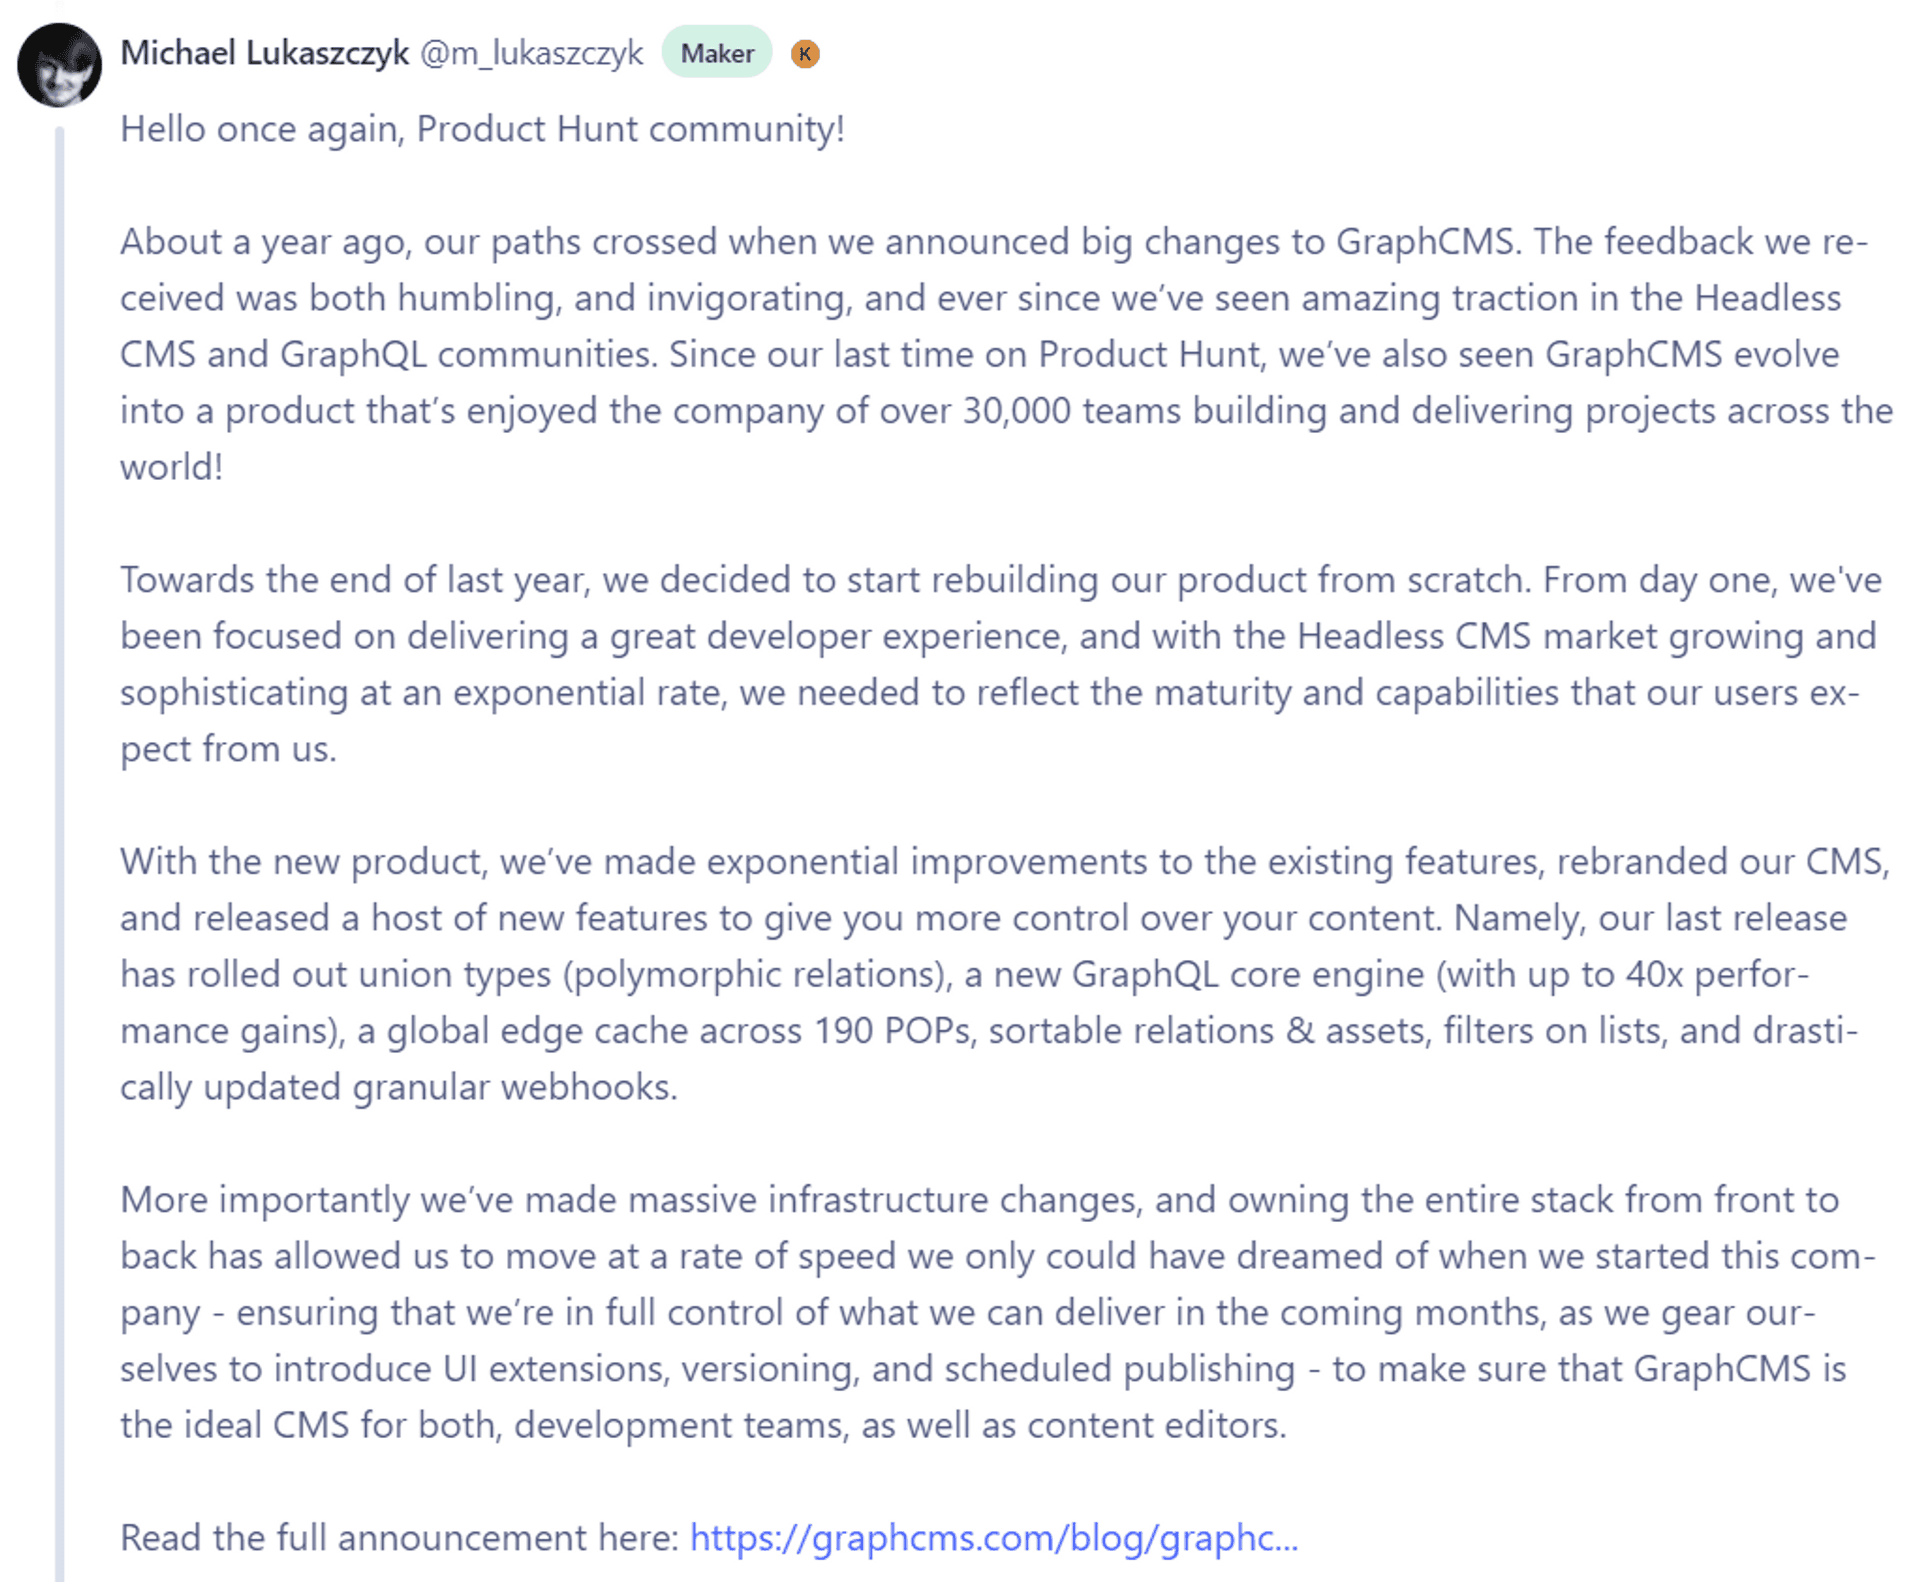Viewport: 1920px width, 1582px height.
Task: Click the "30,000" teams figure
Action: coord(1016,411)
